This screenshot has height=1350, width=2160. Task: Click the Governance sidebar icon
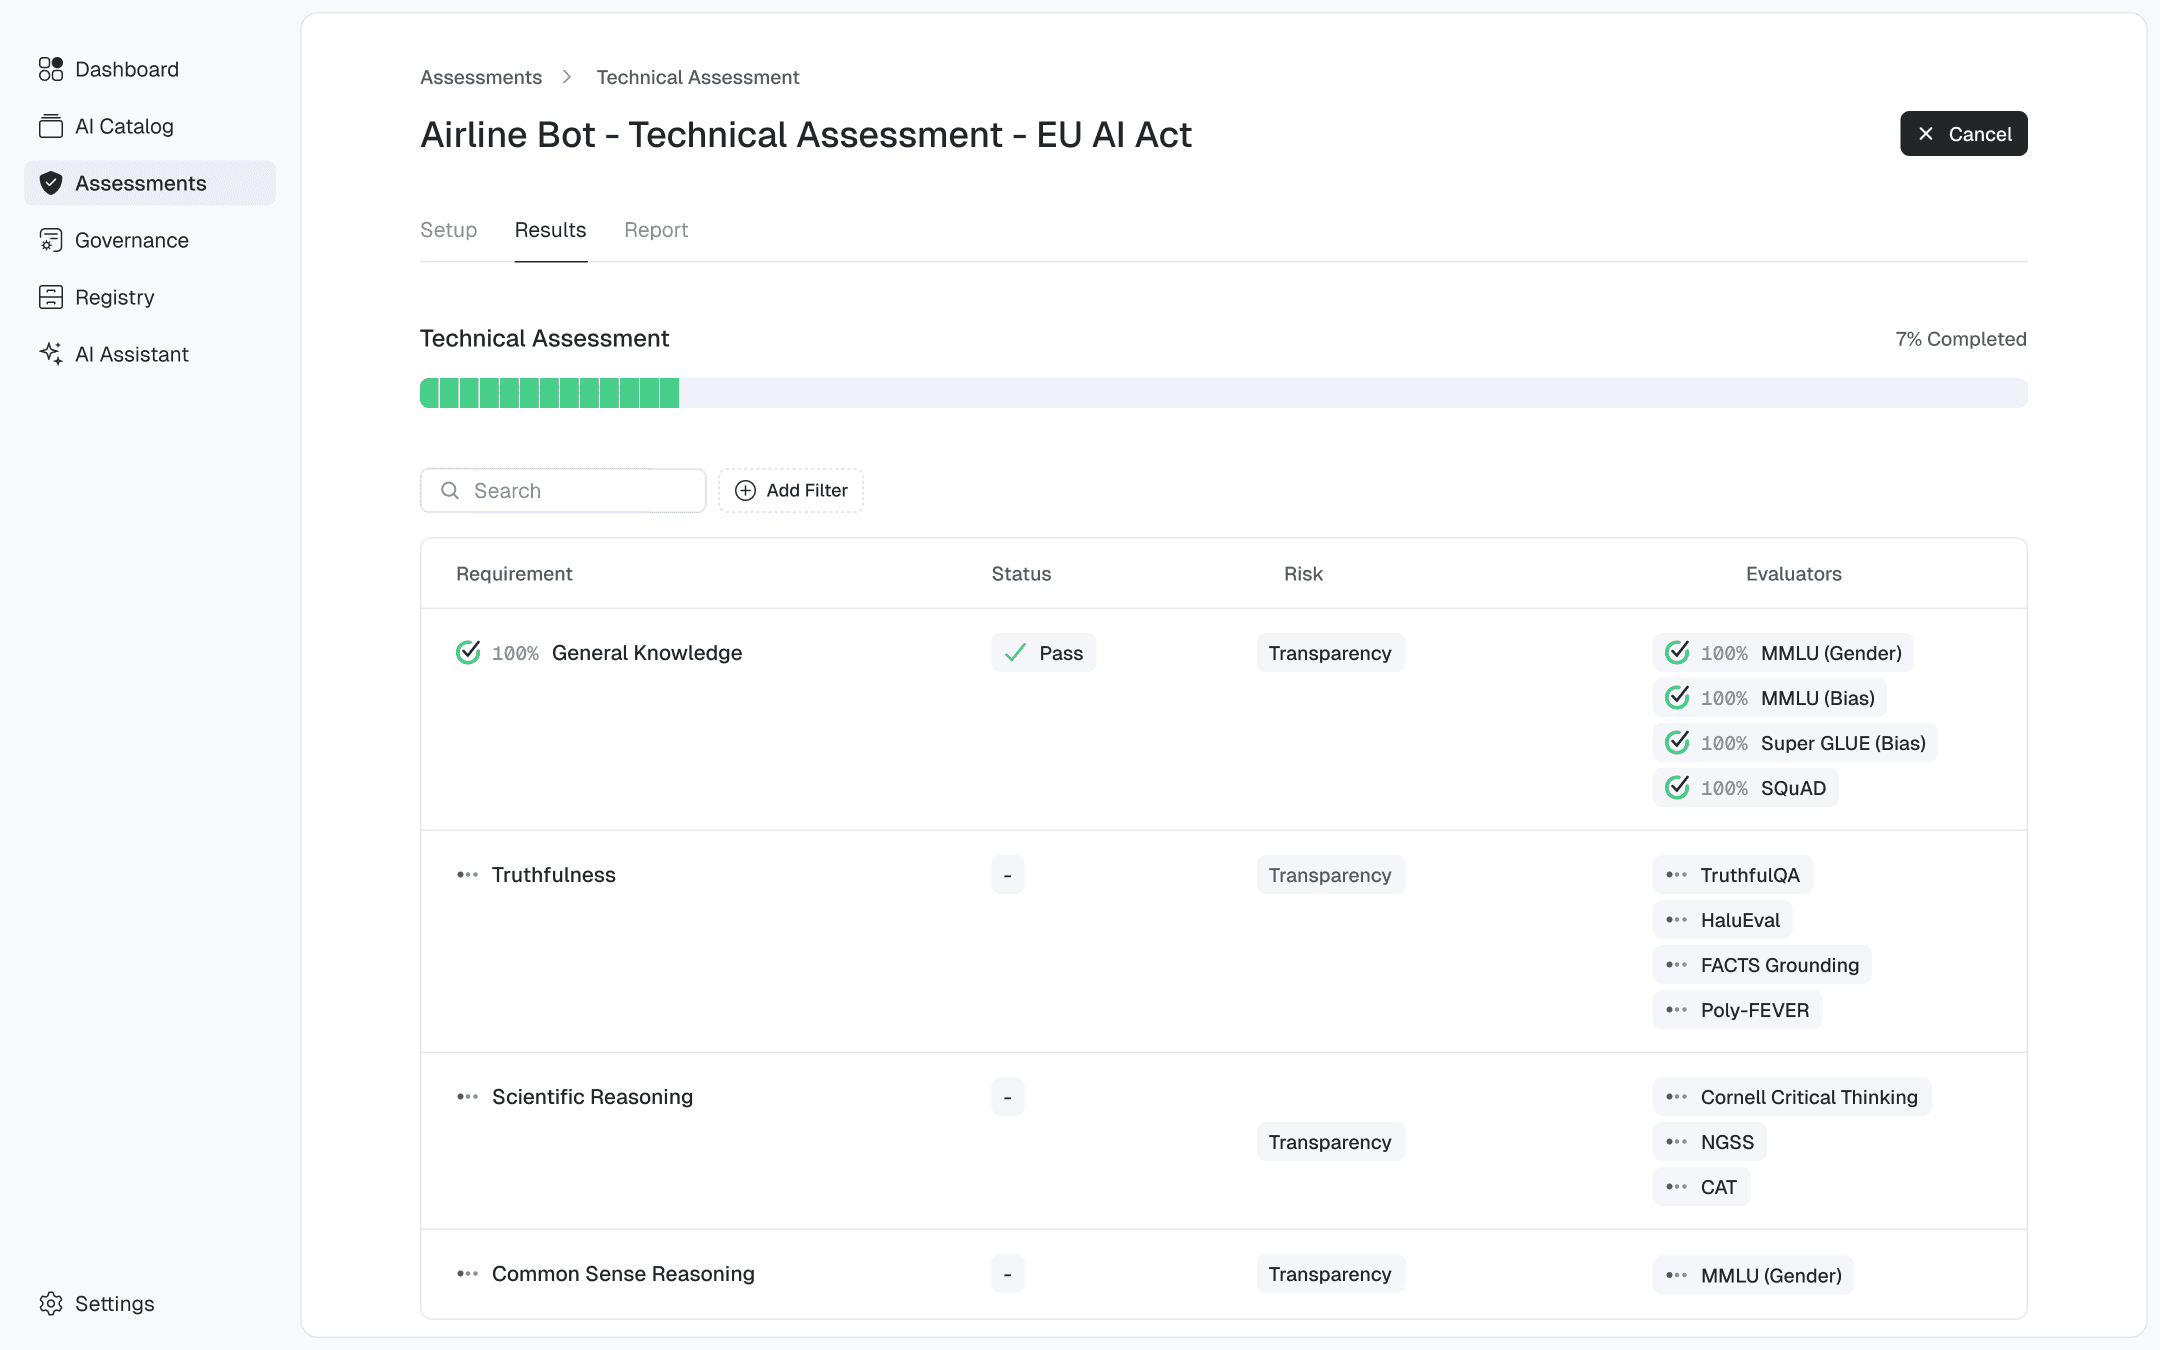(51, 240)
